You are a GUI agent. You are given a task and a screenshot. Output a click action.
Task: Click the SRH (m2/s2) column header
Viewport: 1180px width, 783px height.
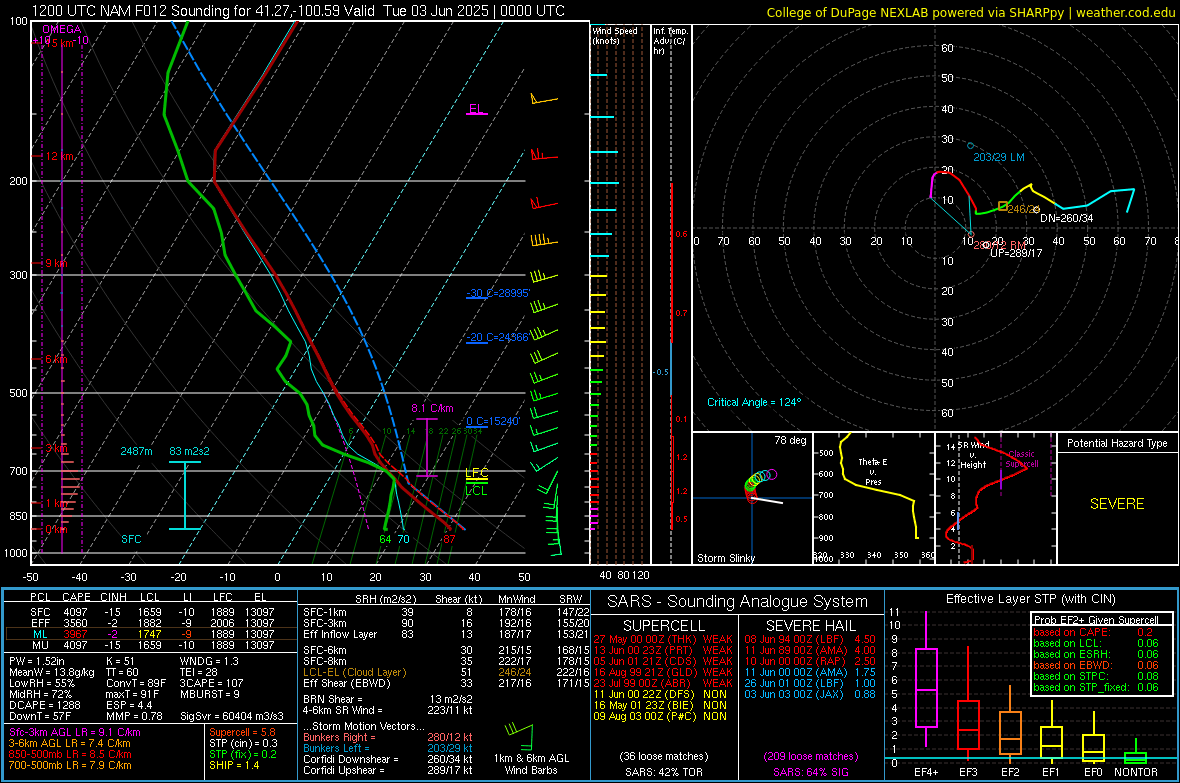(x=385, y=599)
